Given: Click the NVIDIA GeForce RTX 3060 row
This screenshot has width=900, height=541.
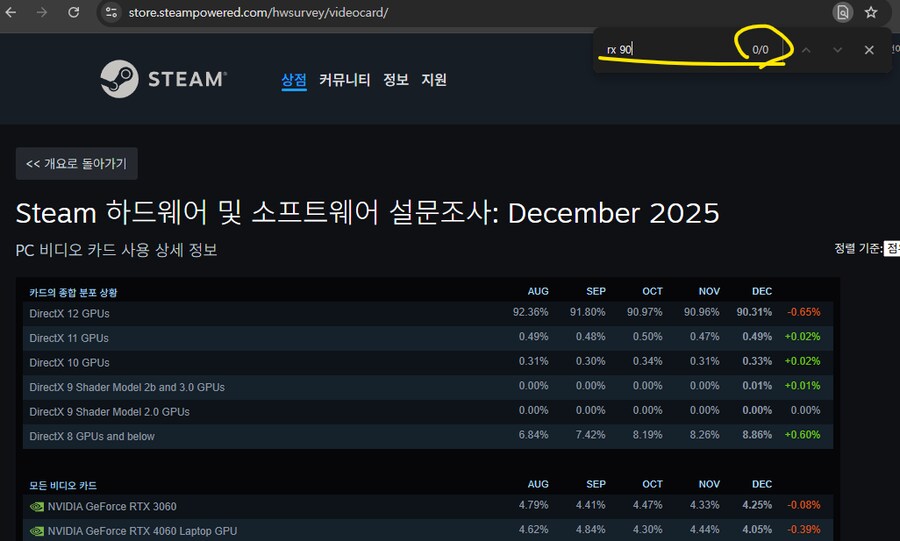Looking at the screenshot, I should tap(428, 507).
